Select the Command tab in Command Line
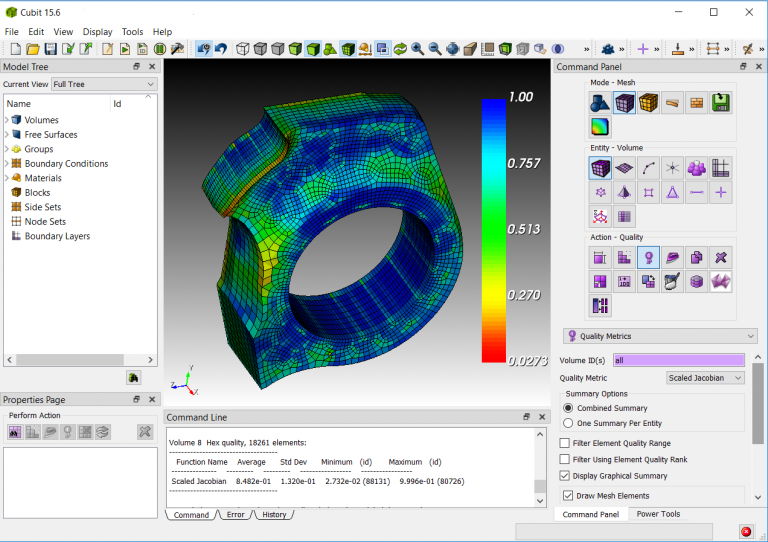Viewport: 768px width, 542px height. coord(191,515)
